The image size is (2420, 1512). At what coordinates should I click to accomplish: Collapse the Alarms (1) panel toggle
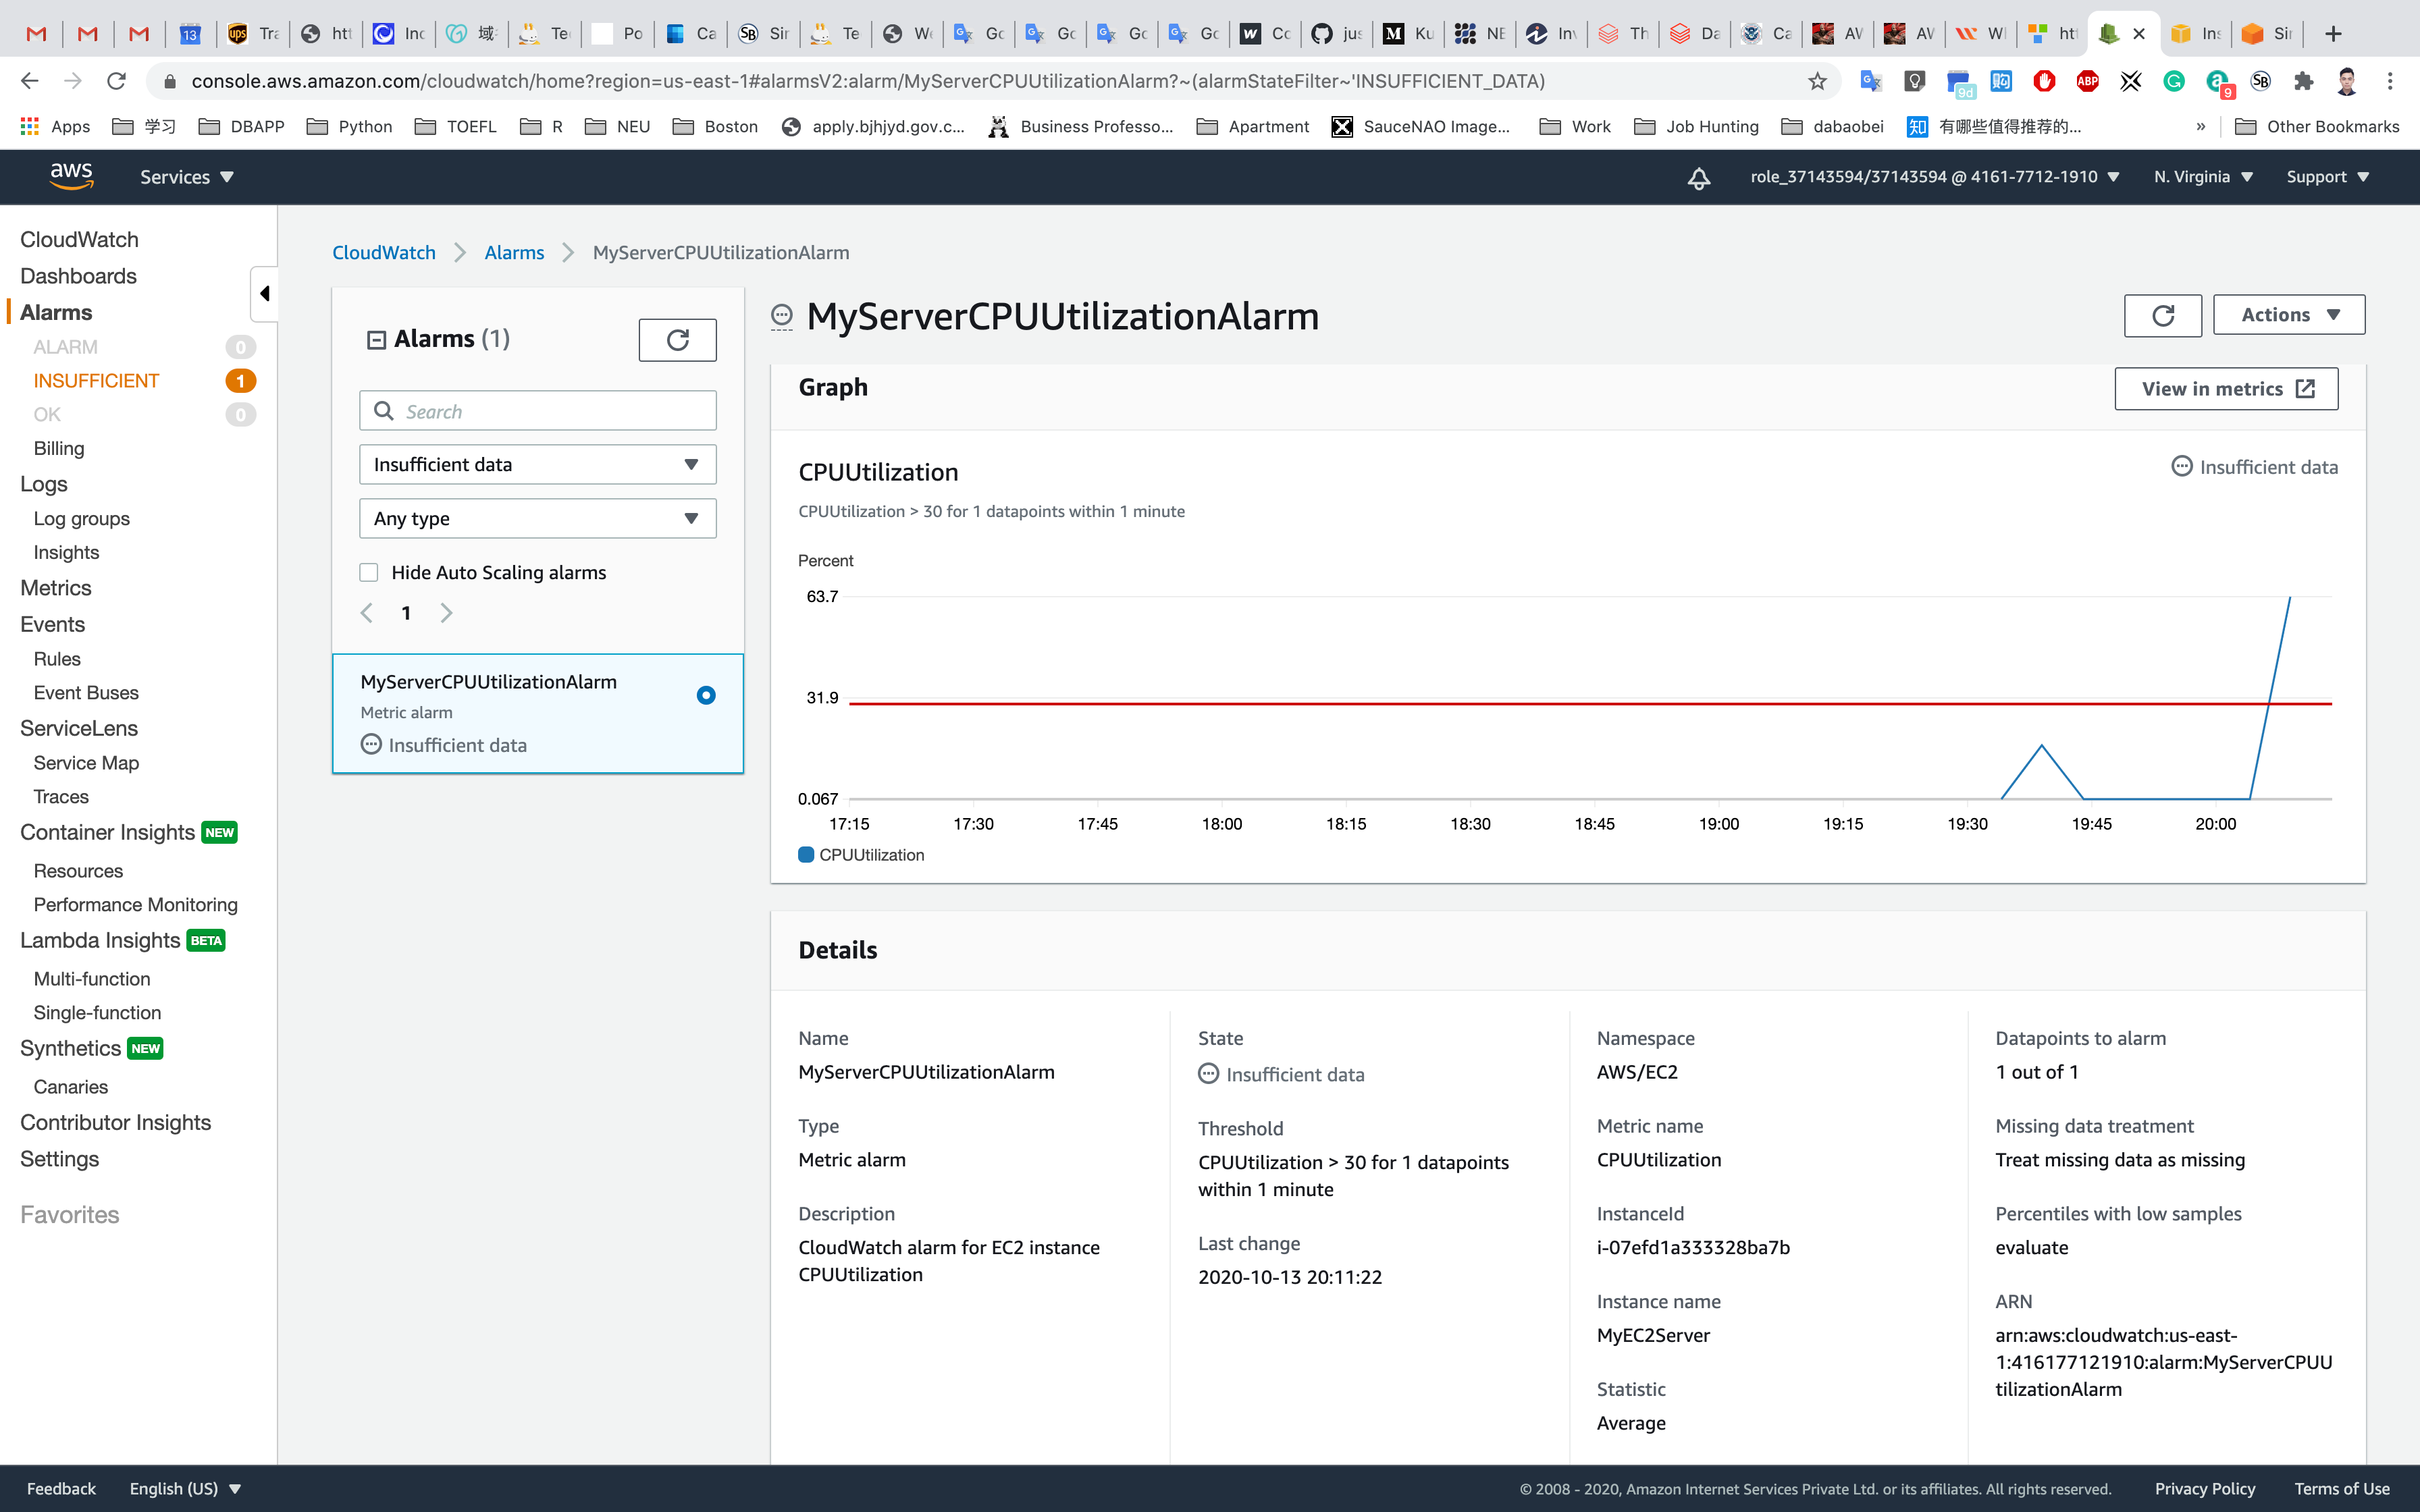pyautogui.click(x=376, y=340)
